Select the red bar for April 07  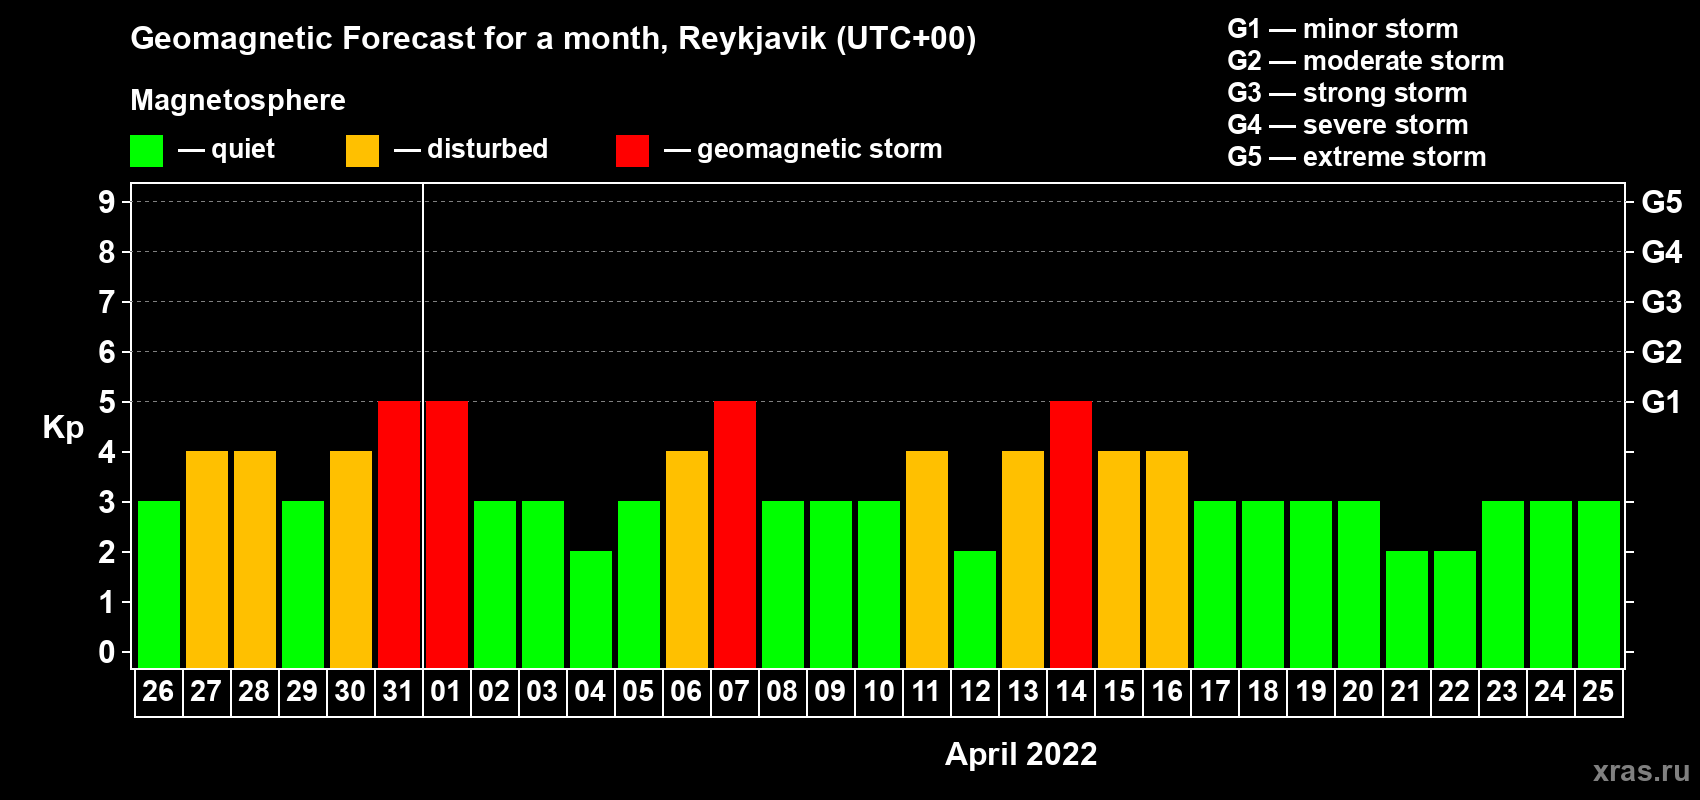[x=735, y=534]
